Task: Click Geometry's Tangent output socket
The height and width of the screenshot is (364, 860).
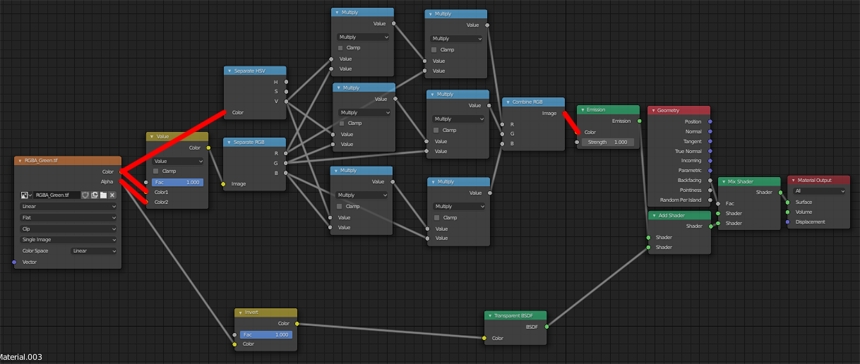Action: [x=710, y=141]
